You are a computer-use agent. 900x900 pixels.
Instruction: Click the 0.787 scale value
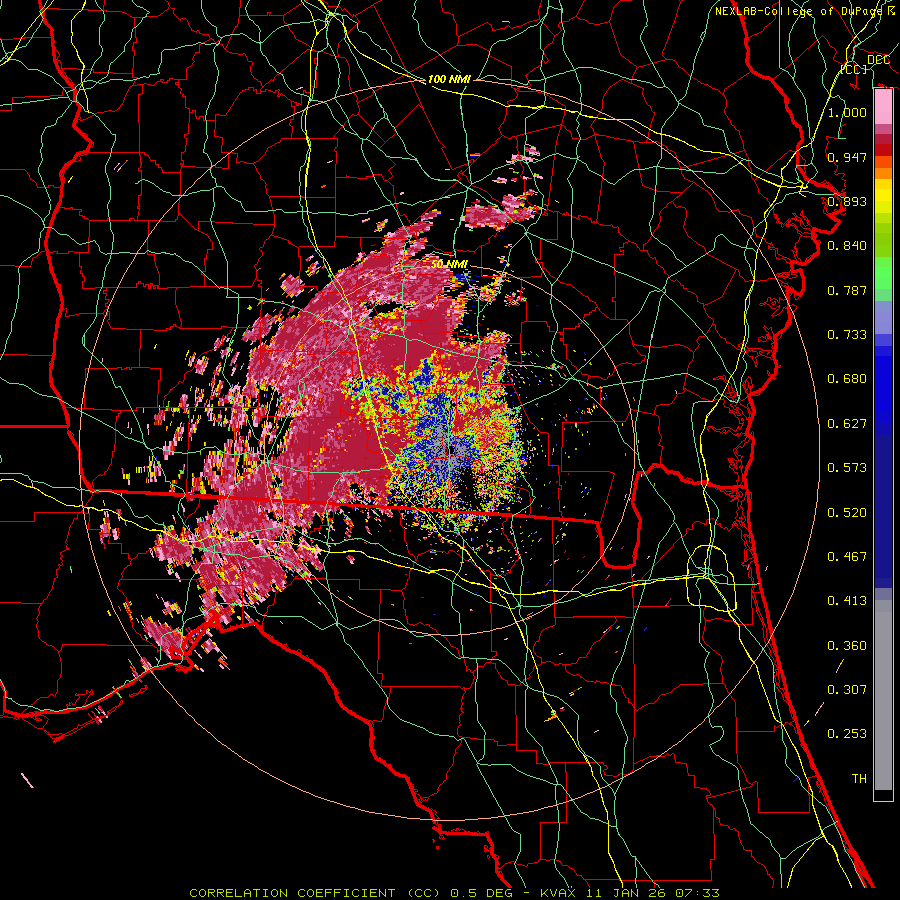point(847,290)
